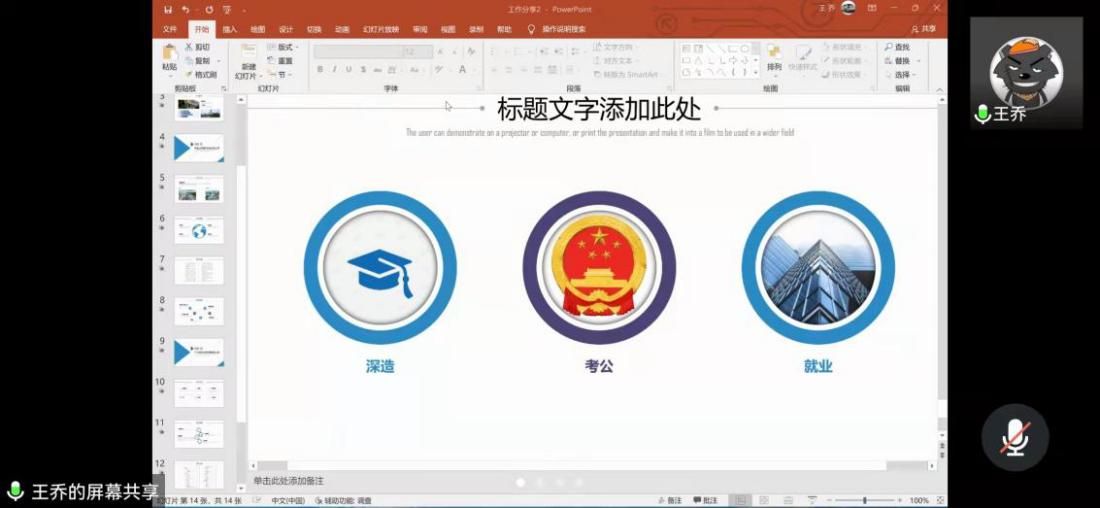Select slide 4 thumbnail

199,148
